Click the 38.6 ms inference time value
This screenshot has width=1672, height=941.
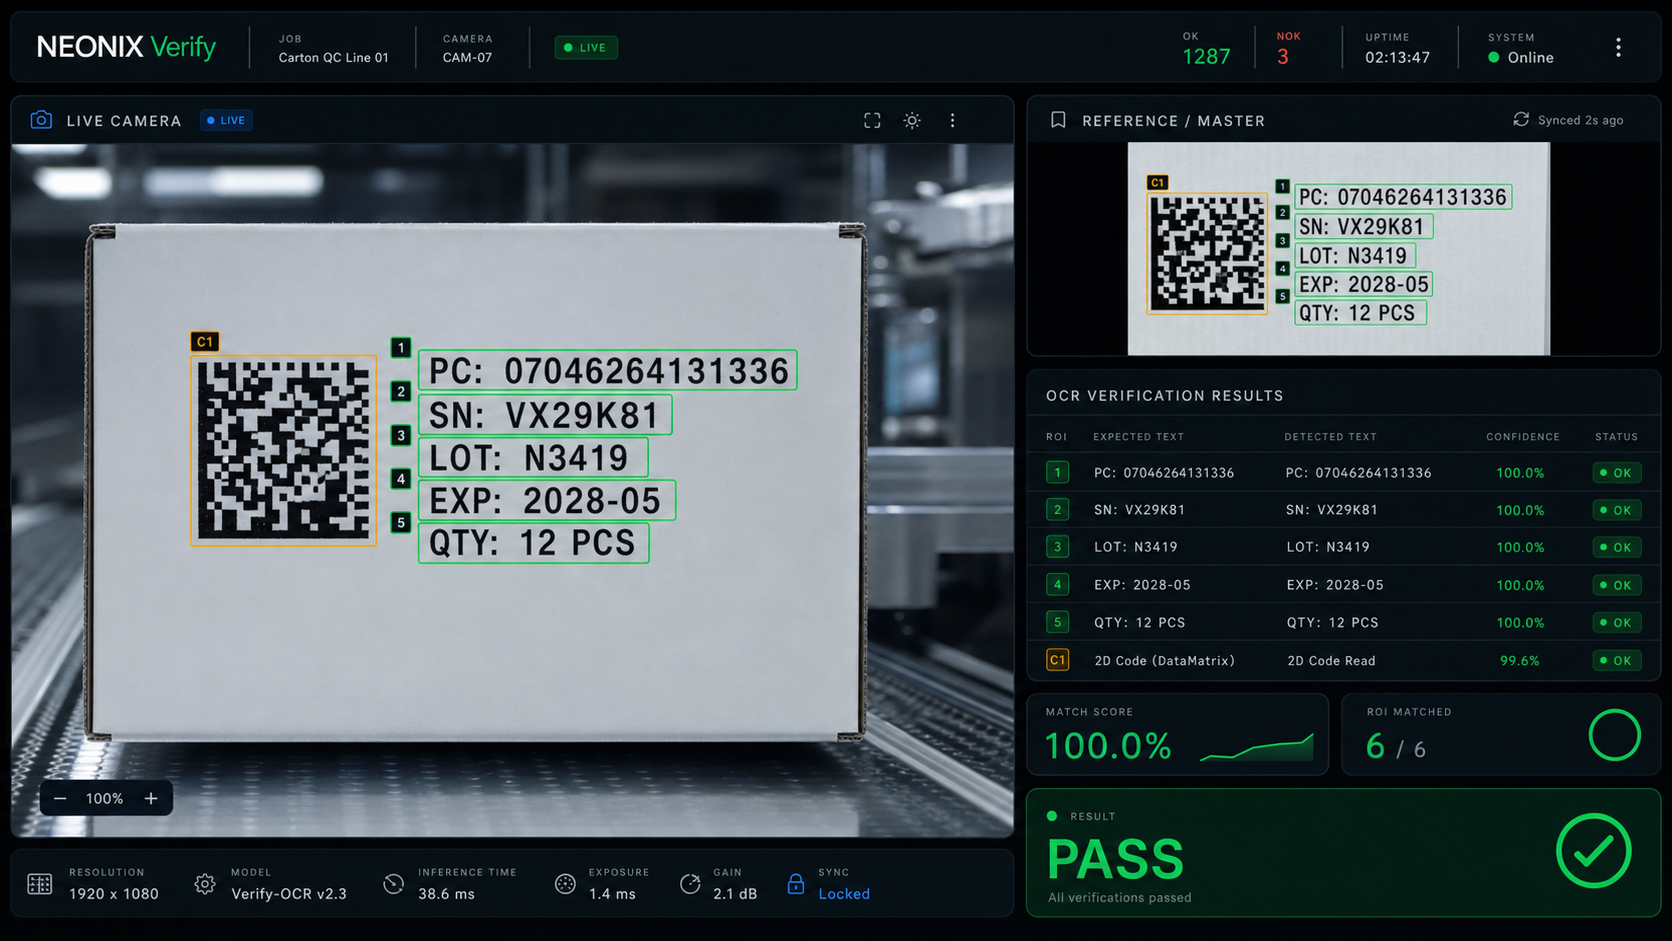coord(446,894)
